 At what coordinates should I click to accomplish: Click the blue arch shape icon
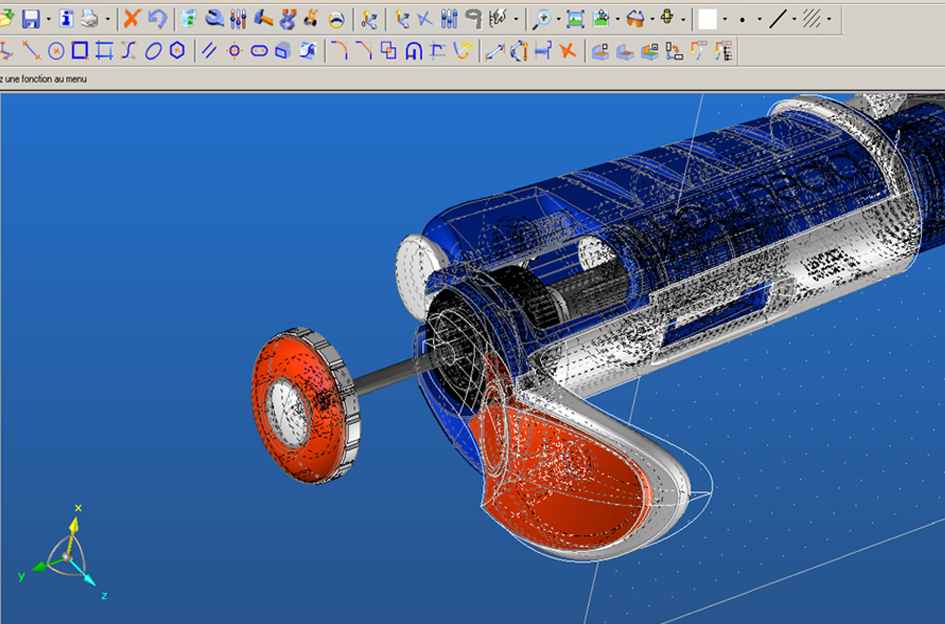click(413, 51)
